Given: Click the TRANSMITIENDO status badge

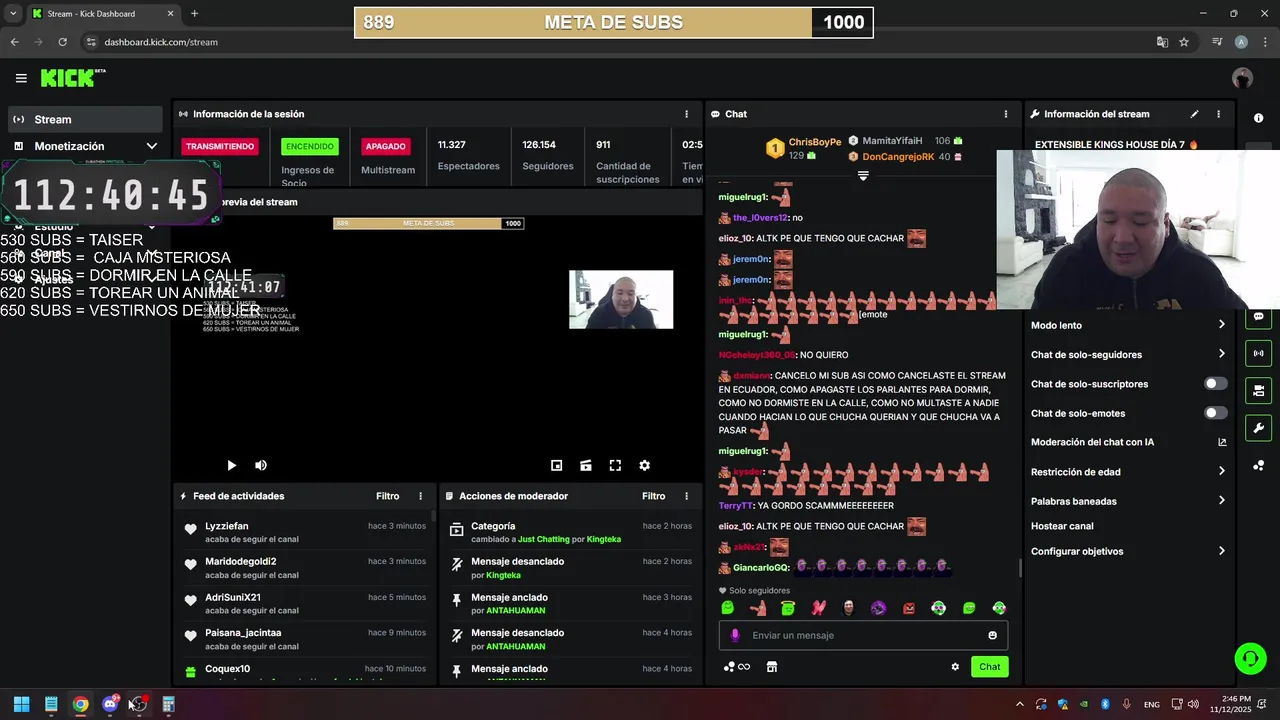Looking at the screenshot, I should 220,146.
